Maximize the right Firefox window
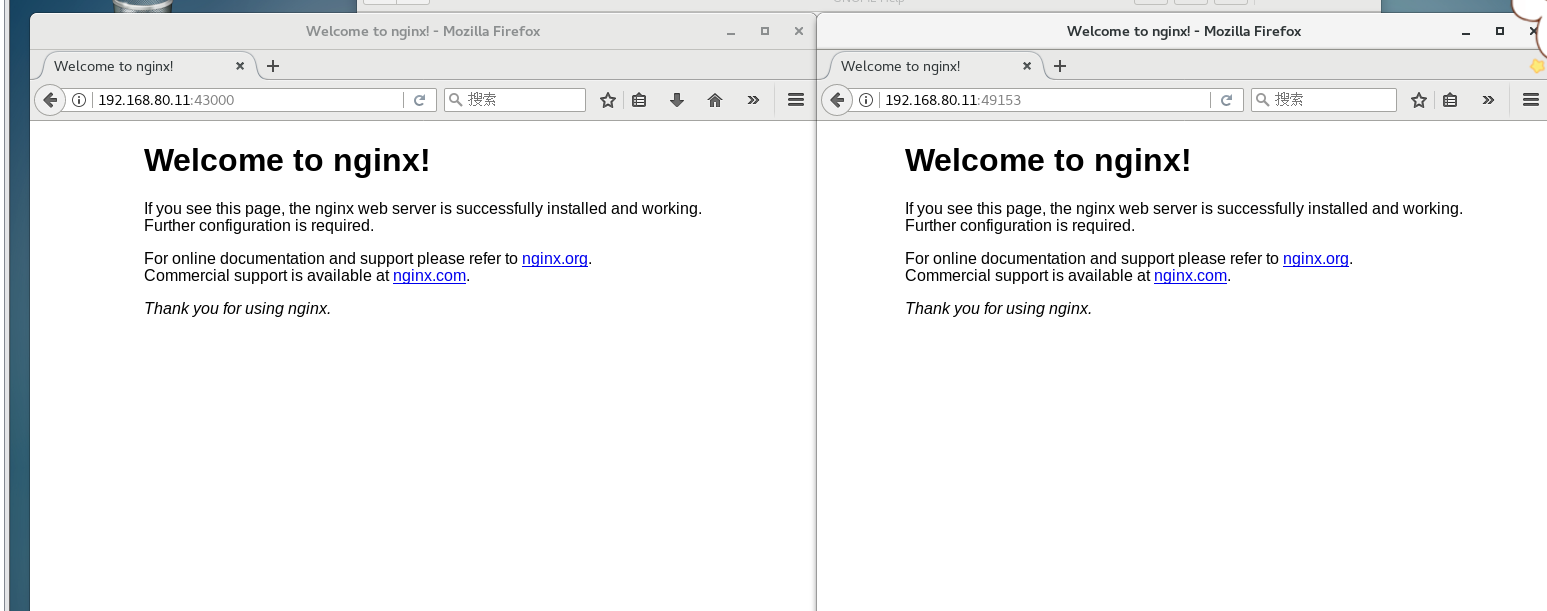This screenshot has height=611, width=1547. pyautogui.click(x=1499, y=32)
